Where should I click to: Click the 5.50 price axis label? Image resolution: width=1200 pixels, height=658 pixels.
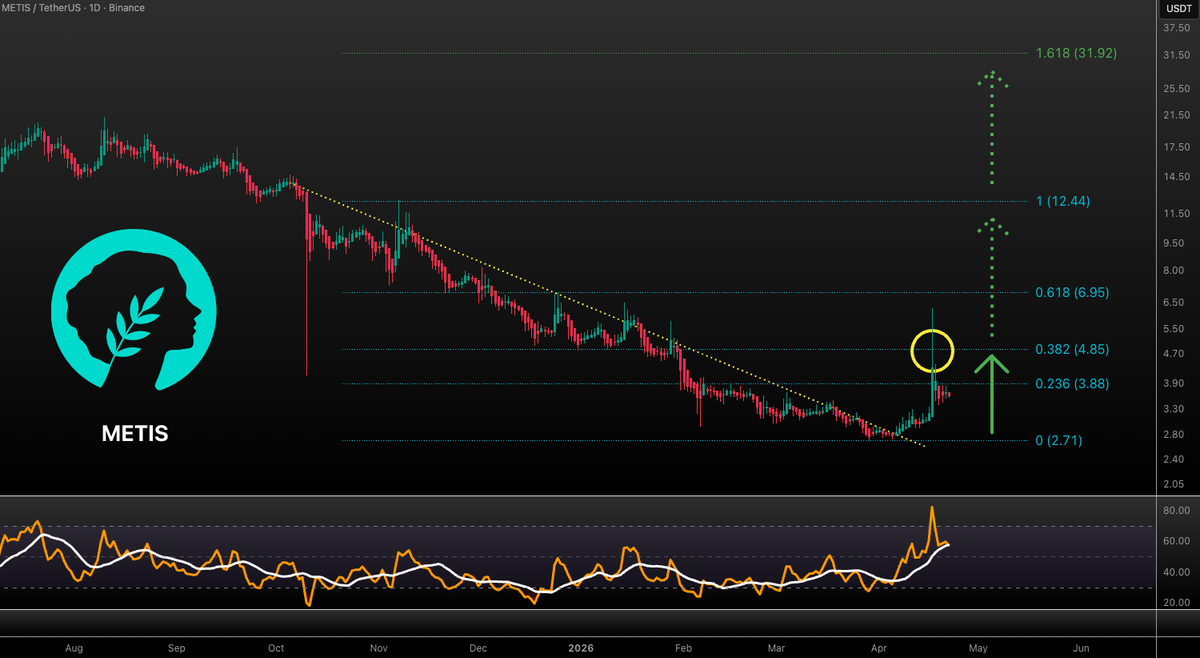pyautogui.click(x=1176, y=328)
